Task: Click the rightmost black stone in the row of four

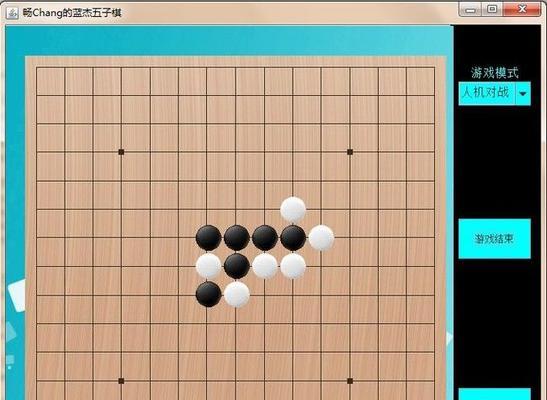Action: 293,238
